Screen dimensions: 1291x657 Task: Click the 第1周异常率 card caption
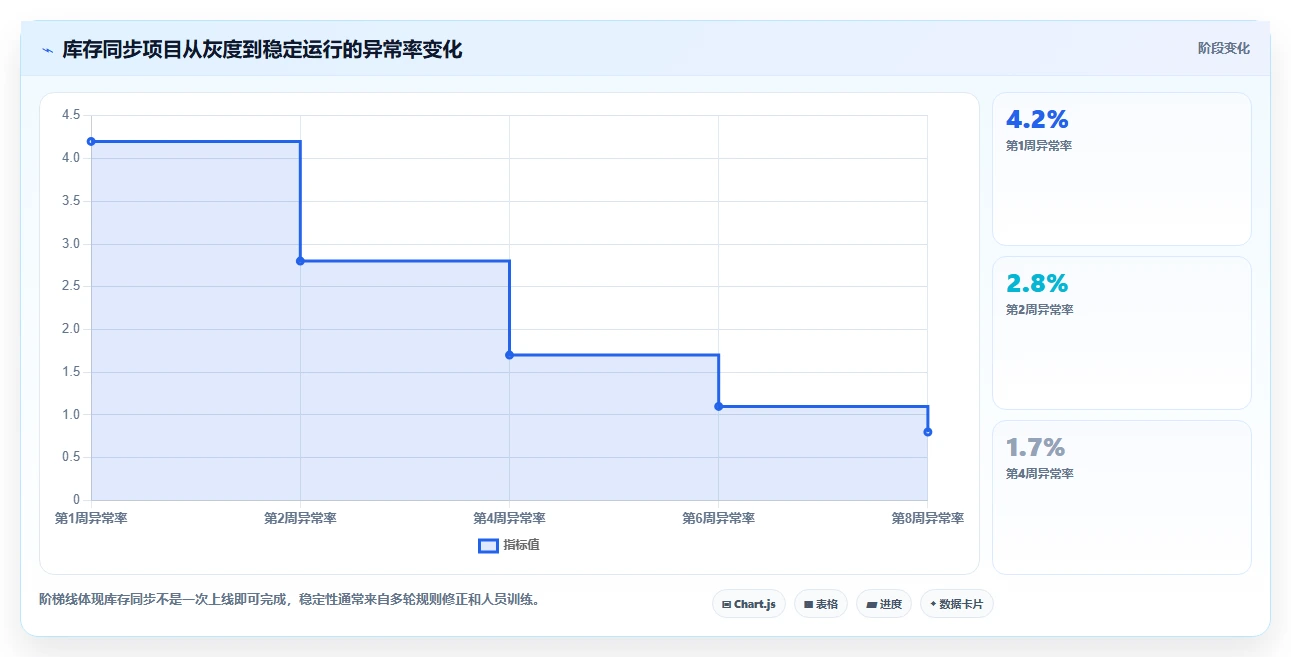(1039, 146)
